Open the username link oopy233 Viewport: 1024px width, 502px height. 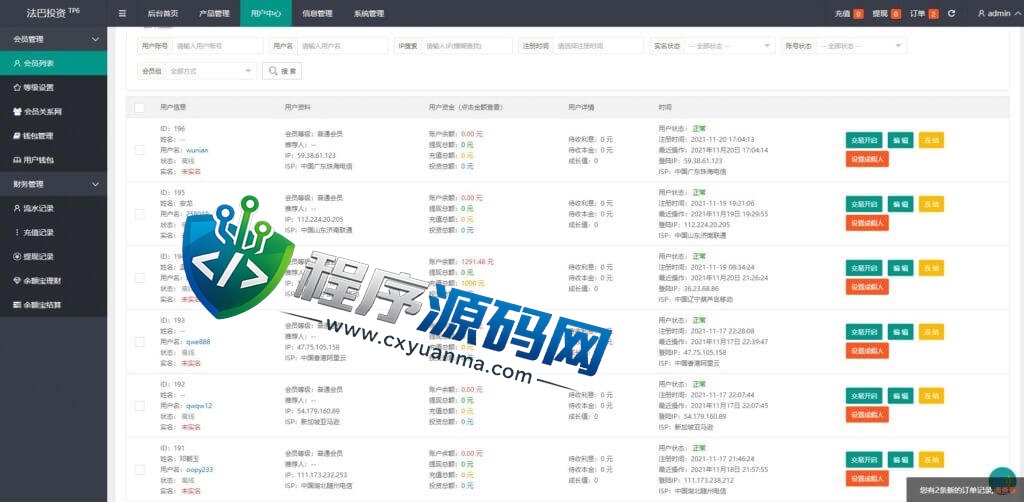[200, 469]
